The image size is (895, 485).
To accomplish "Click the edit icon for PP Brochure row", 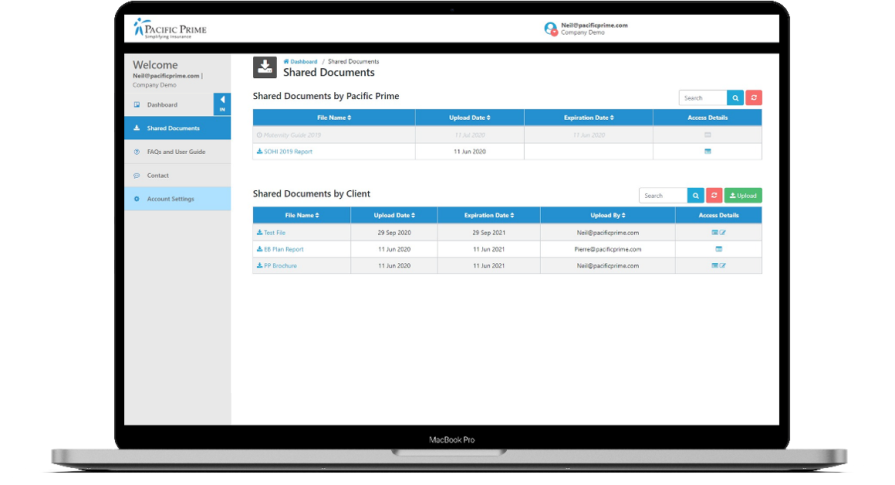I will (x=723, y=266).
